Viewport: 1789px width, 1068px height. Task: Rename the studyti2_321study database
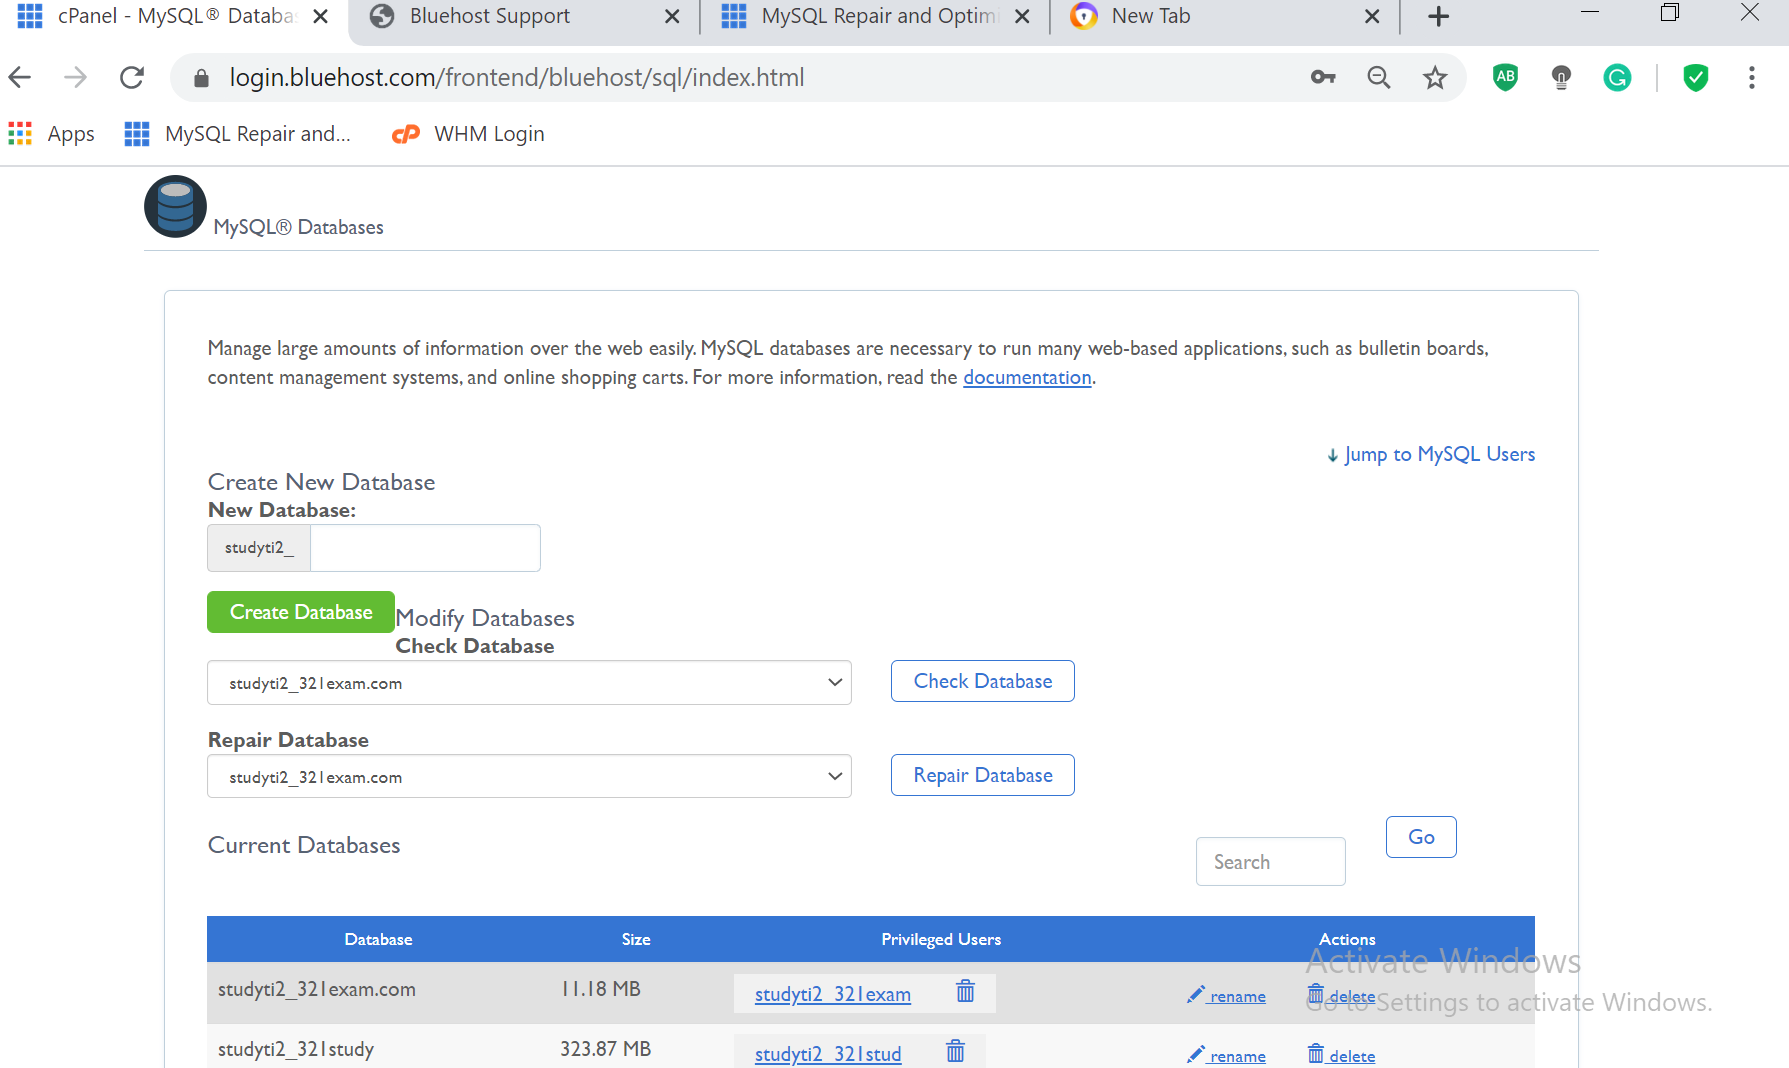point(1226,1056)
